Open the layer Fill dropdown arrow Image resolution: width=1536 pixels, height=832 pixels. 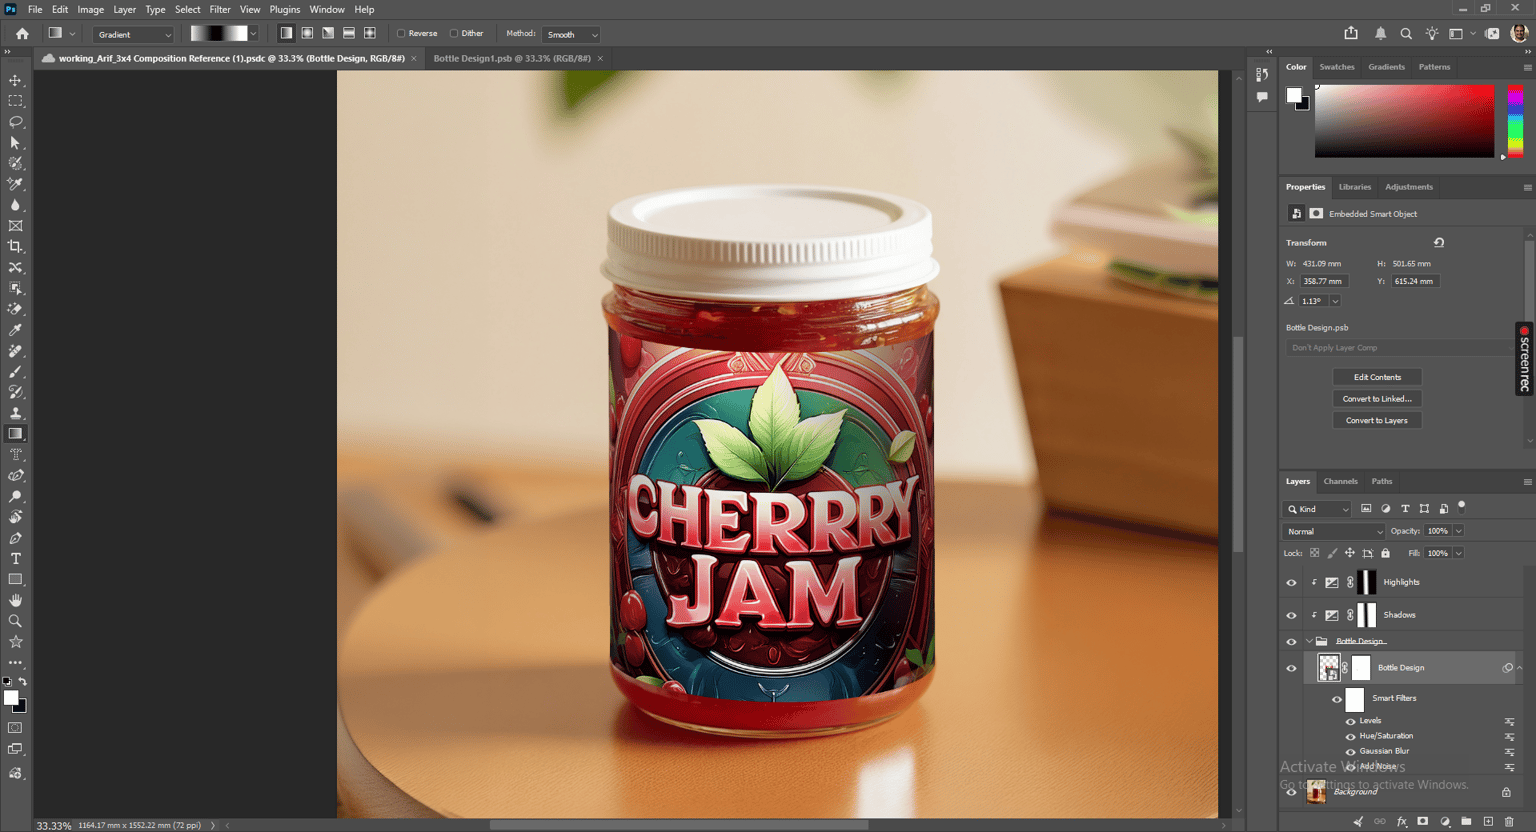point(1459,553)
